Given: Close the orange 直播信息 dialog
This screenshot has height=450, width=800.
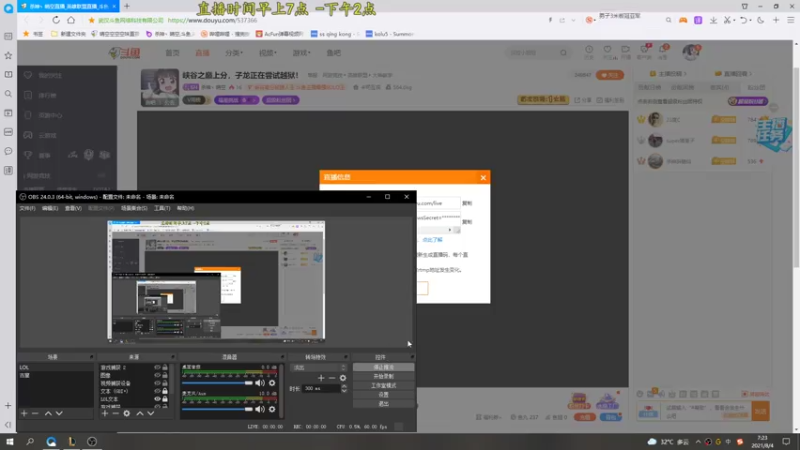Looking at the screenshot, I should (x=483, y=178).
